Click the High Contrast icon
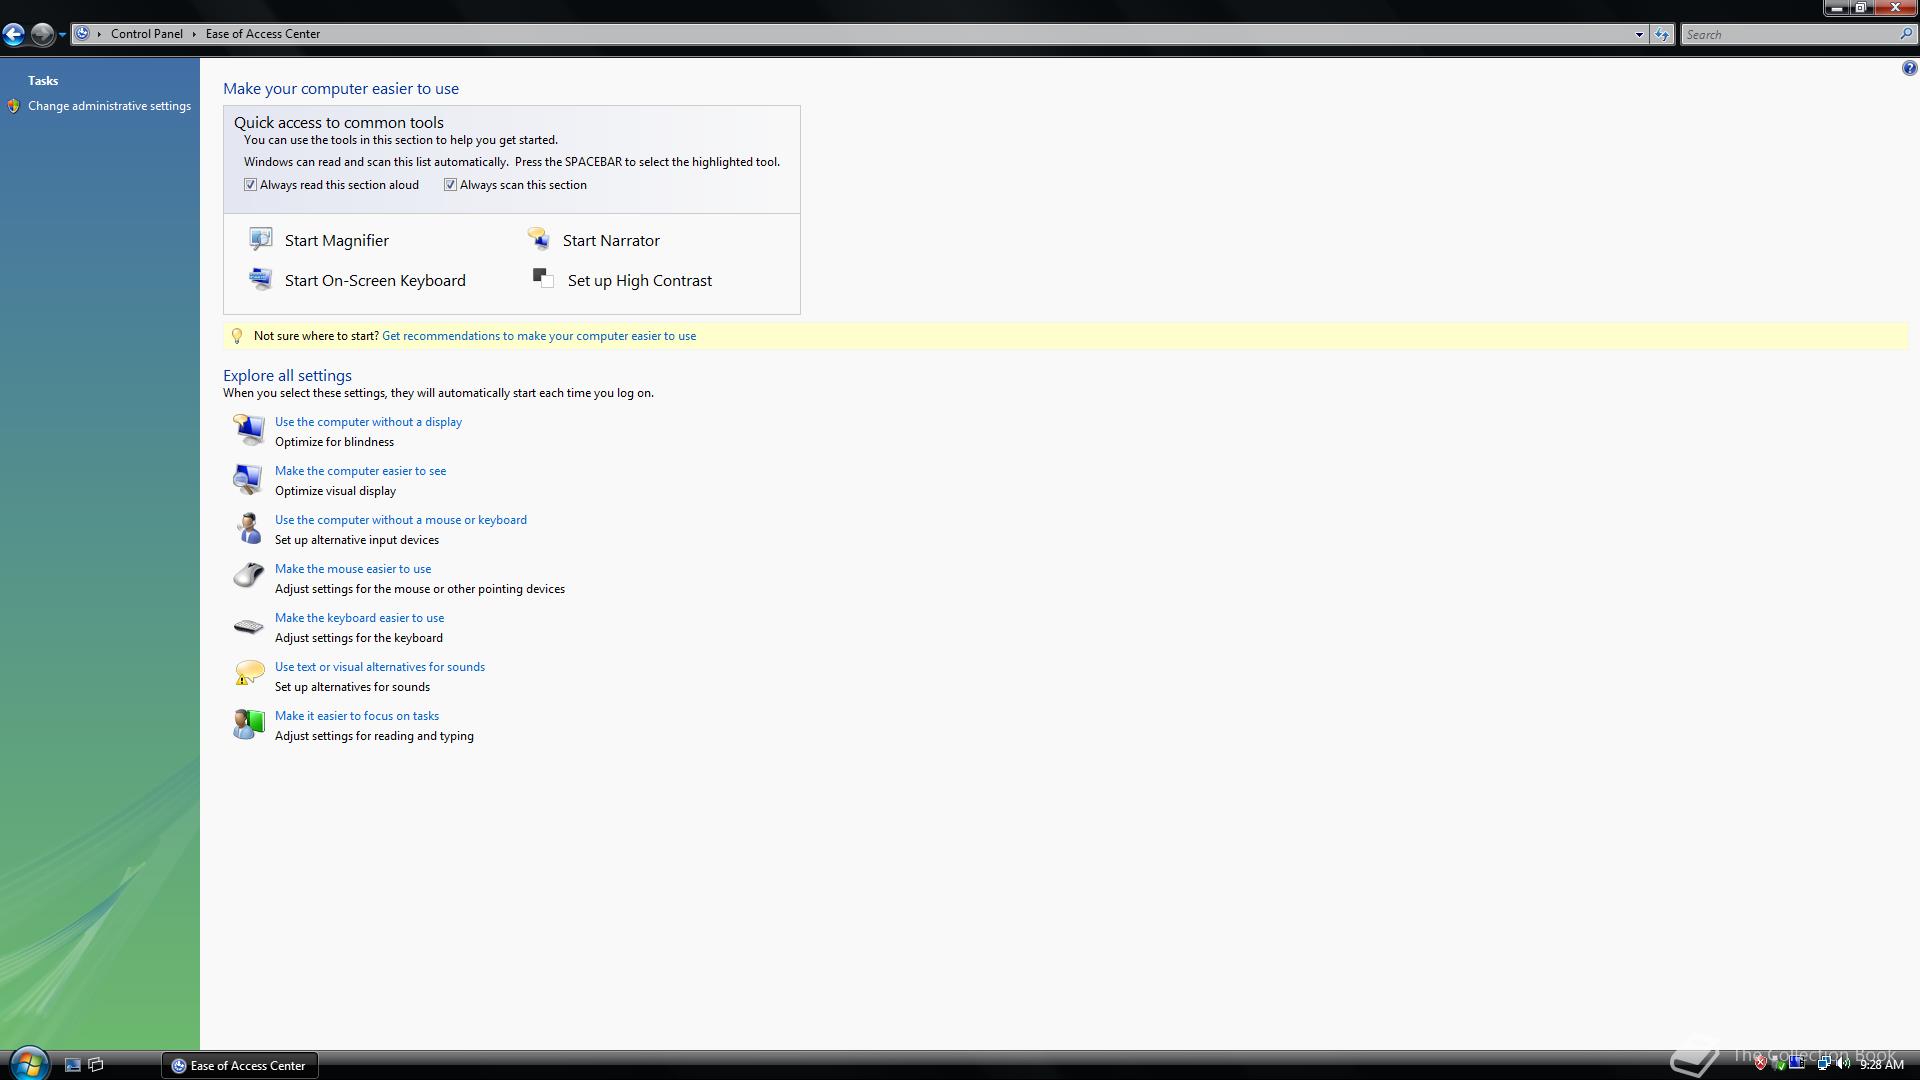Screen dimensions: 1920x1080 pyautogui.click(x=543, y=279)
